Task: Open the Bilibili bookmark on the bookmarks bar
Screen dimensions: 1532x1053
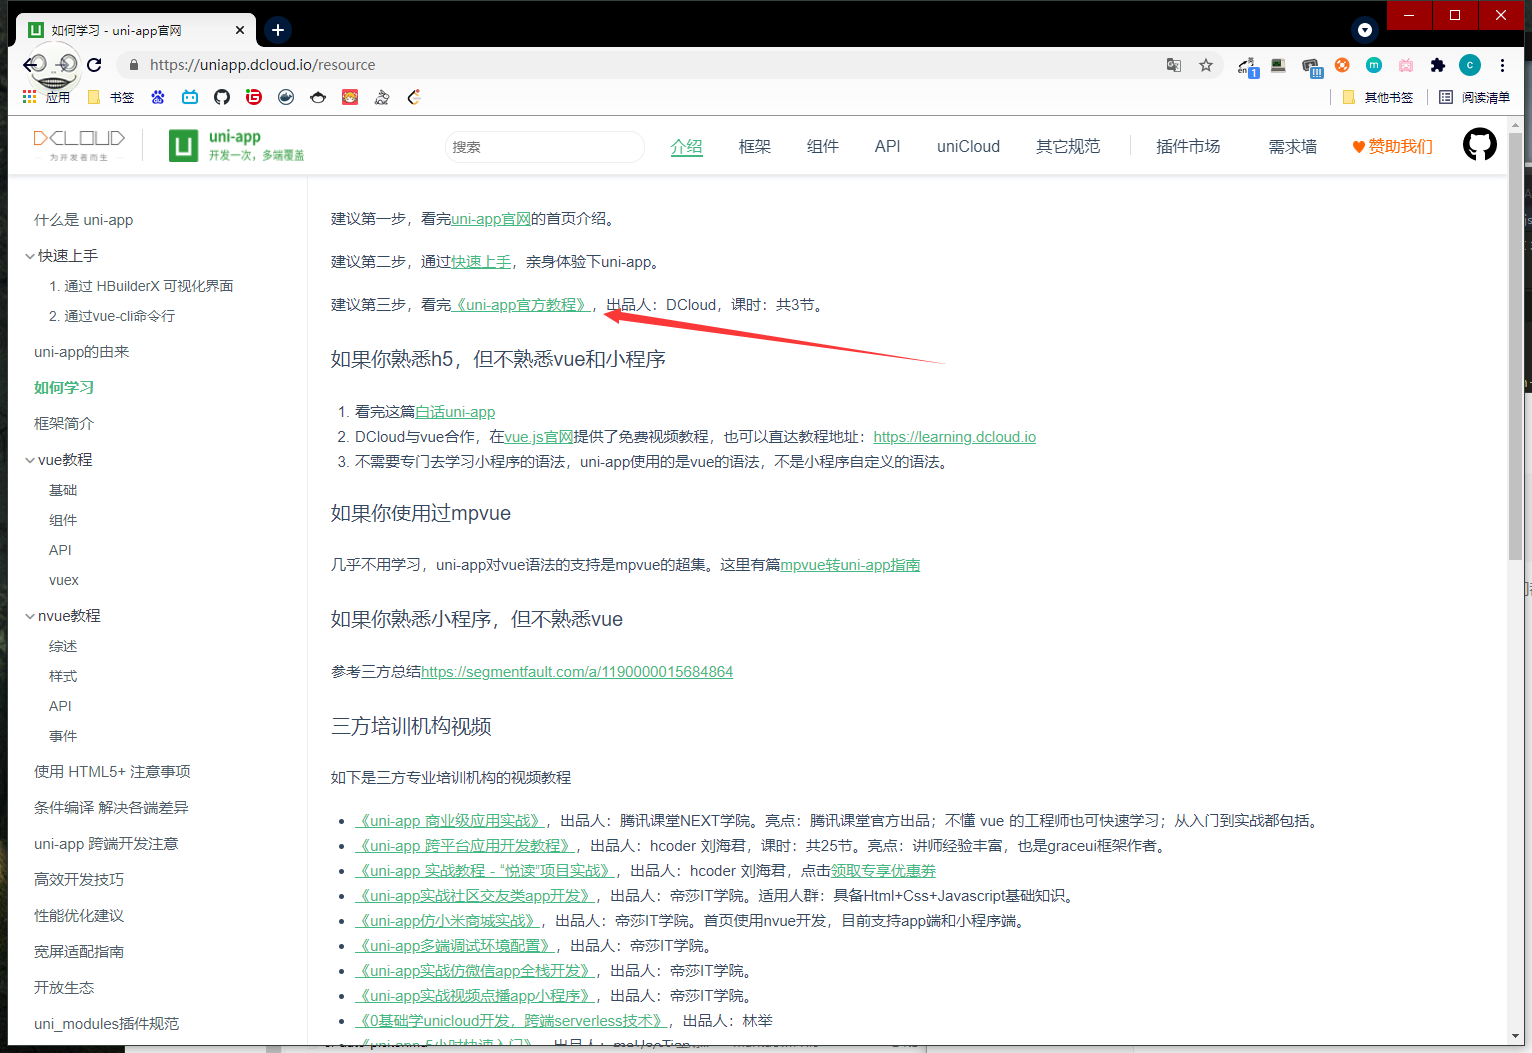Action: coord(190,97)
